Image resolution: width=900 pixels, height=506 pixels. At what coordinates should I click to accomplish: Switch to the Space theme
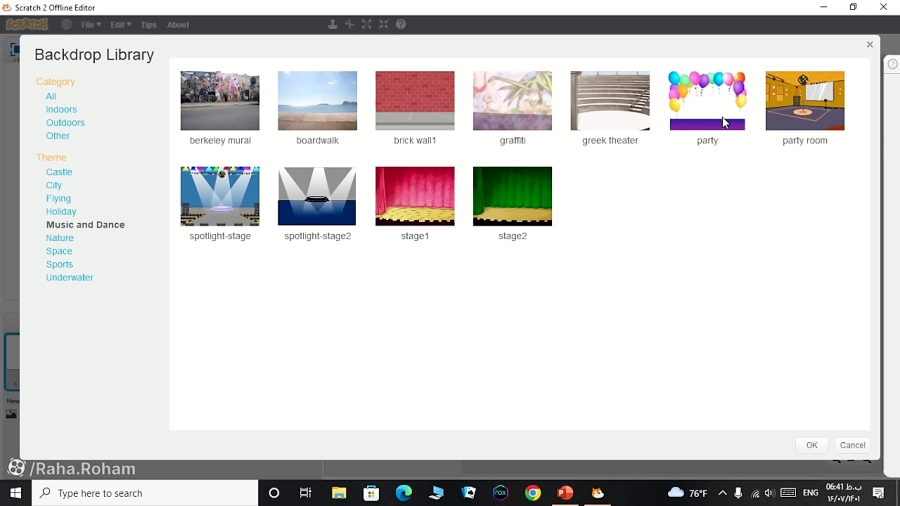[x=59, y=251]
